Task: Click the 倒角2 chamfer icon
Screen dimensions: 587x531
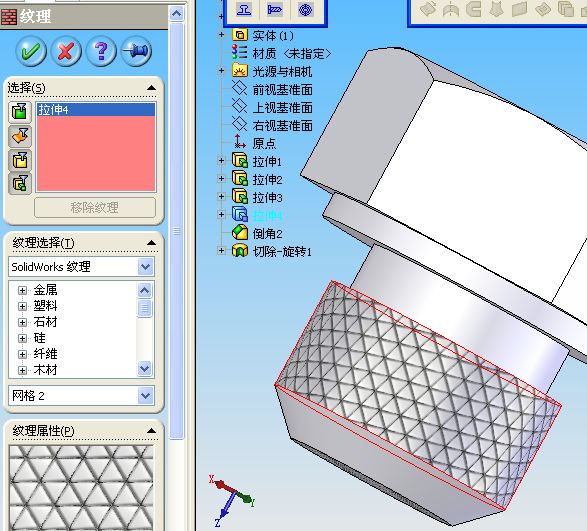Action: [x=240, y=233]
